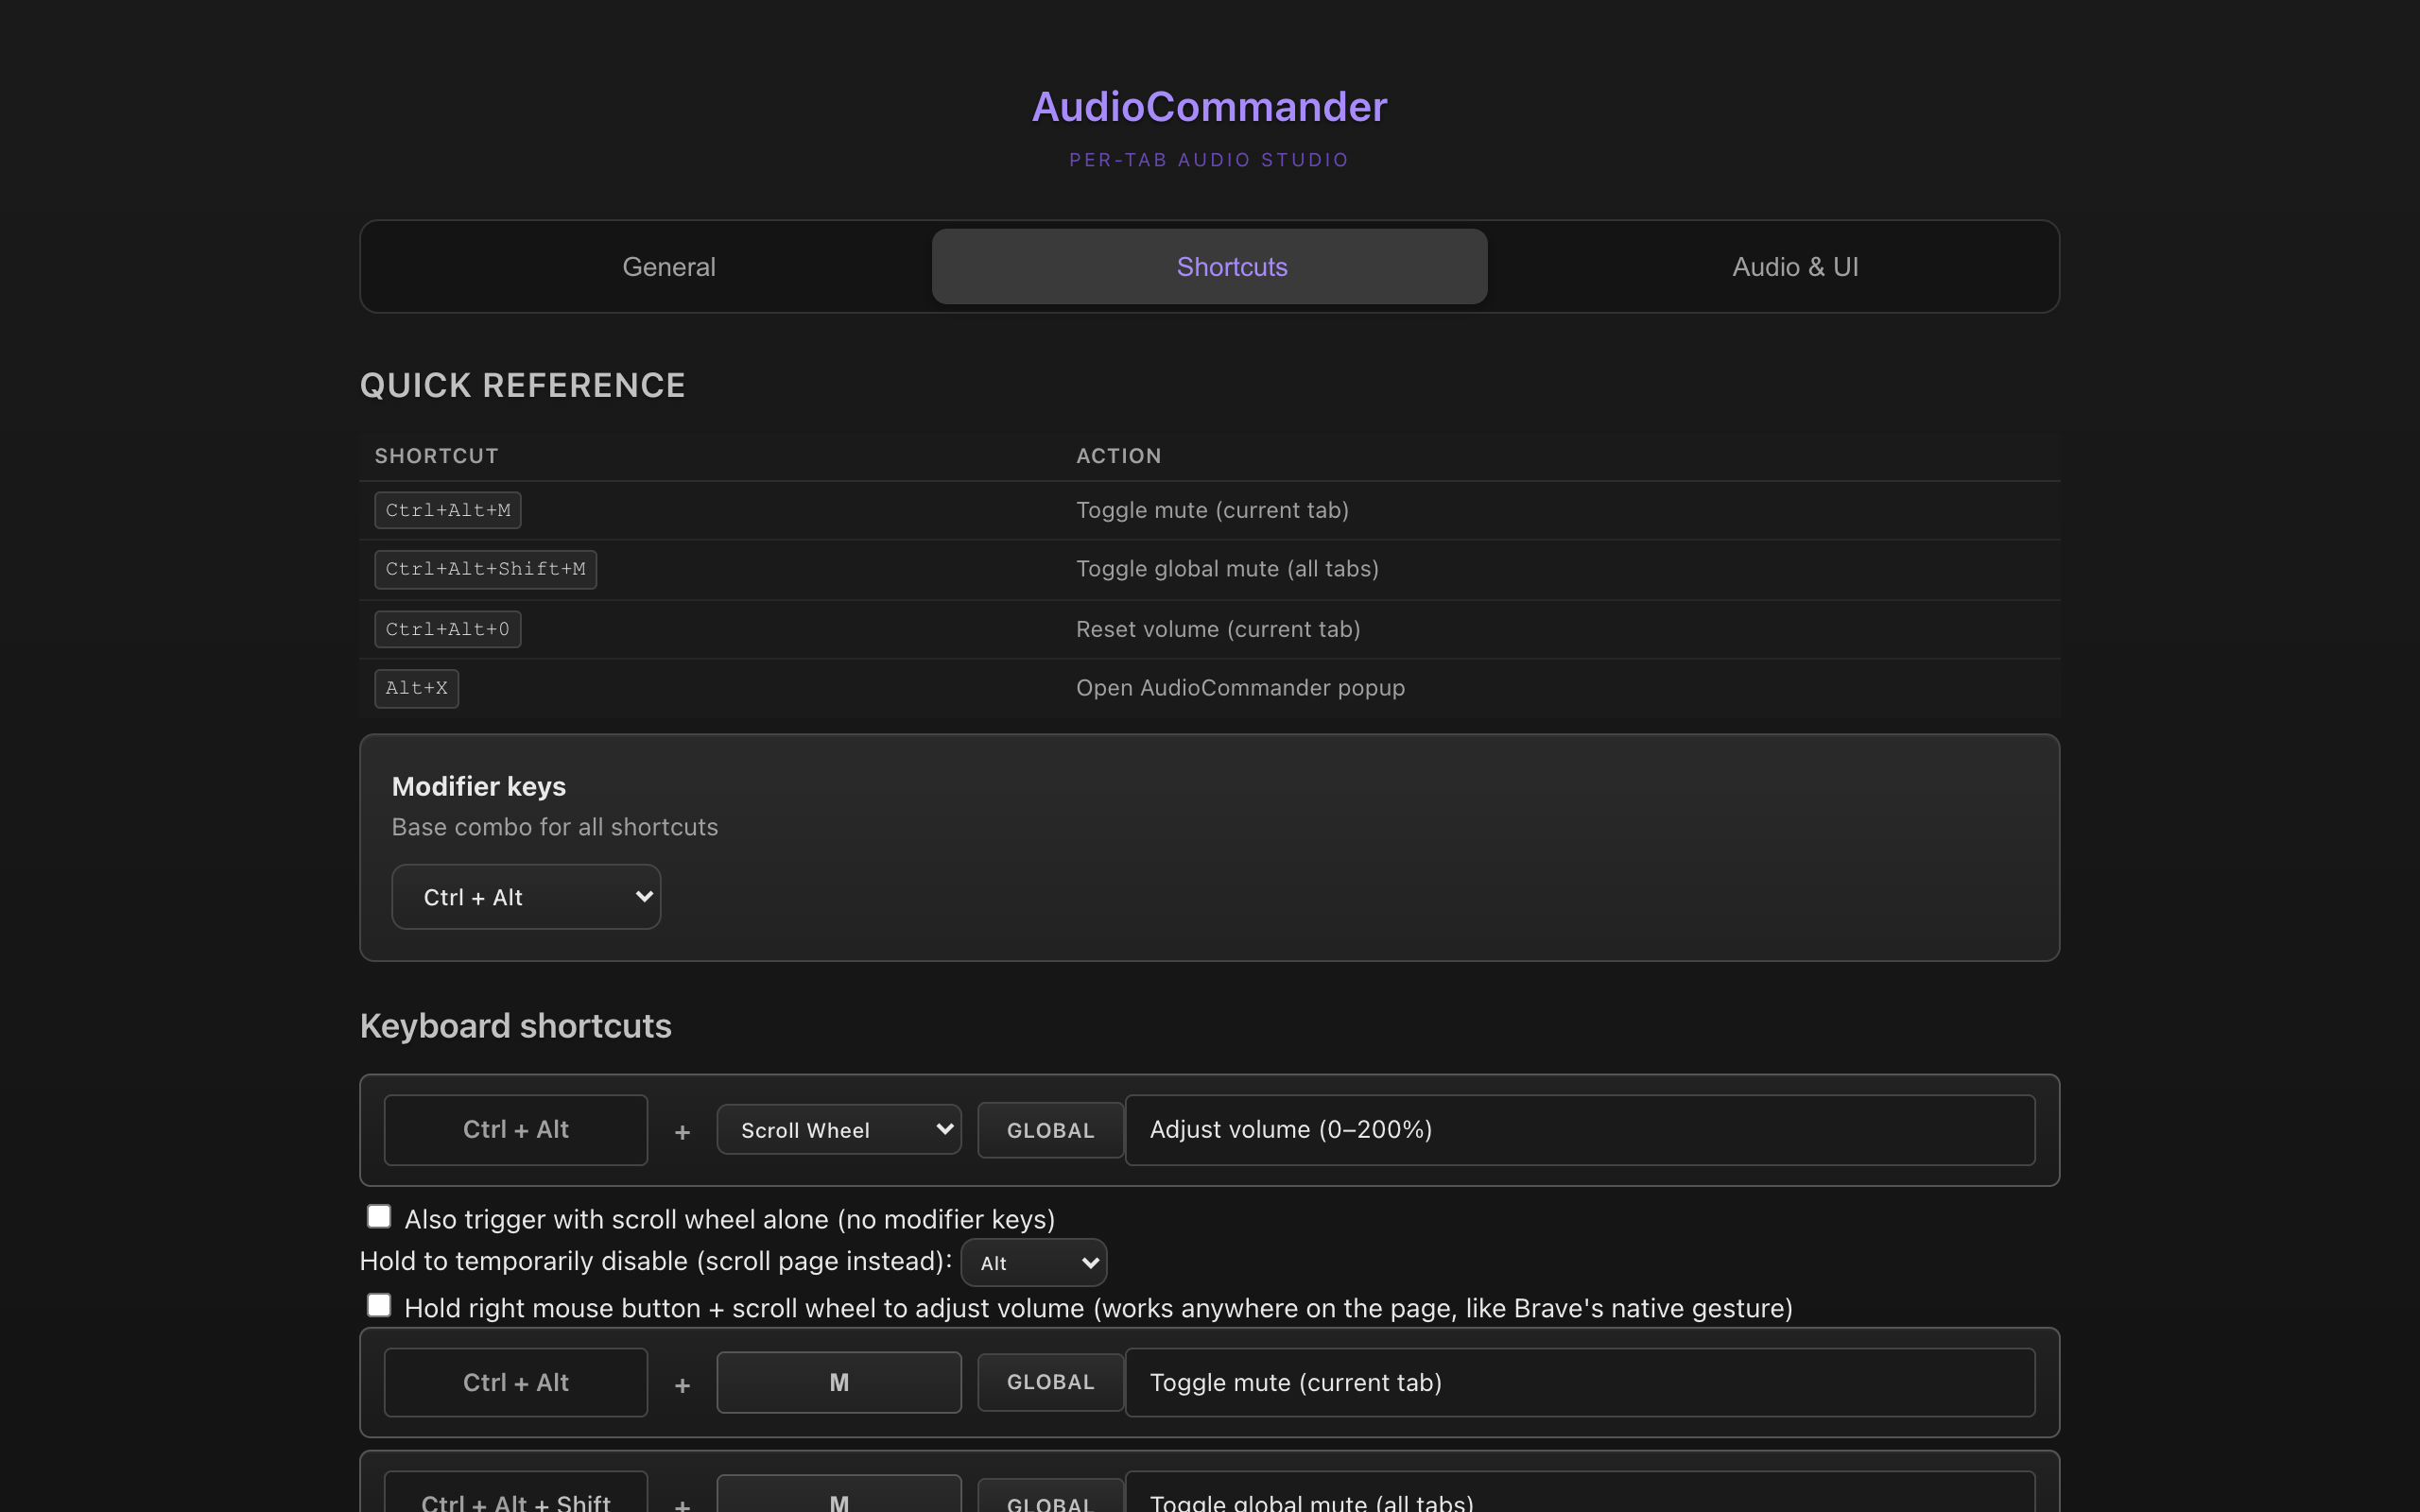Click the Ctrl+Alt+Shift+M shortcut key badge
This screenshot has height=1512, width=2420.
(485, 569)
